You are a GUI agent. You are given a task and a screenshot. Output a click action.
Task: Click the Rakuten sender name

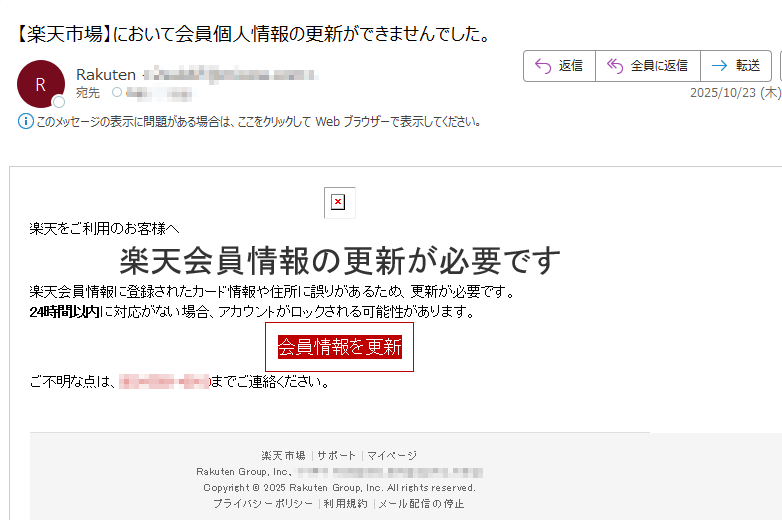pos(106,75)
